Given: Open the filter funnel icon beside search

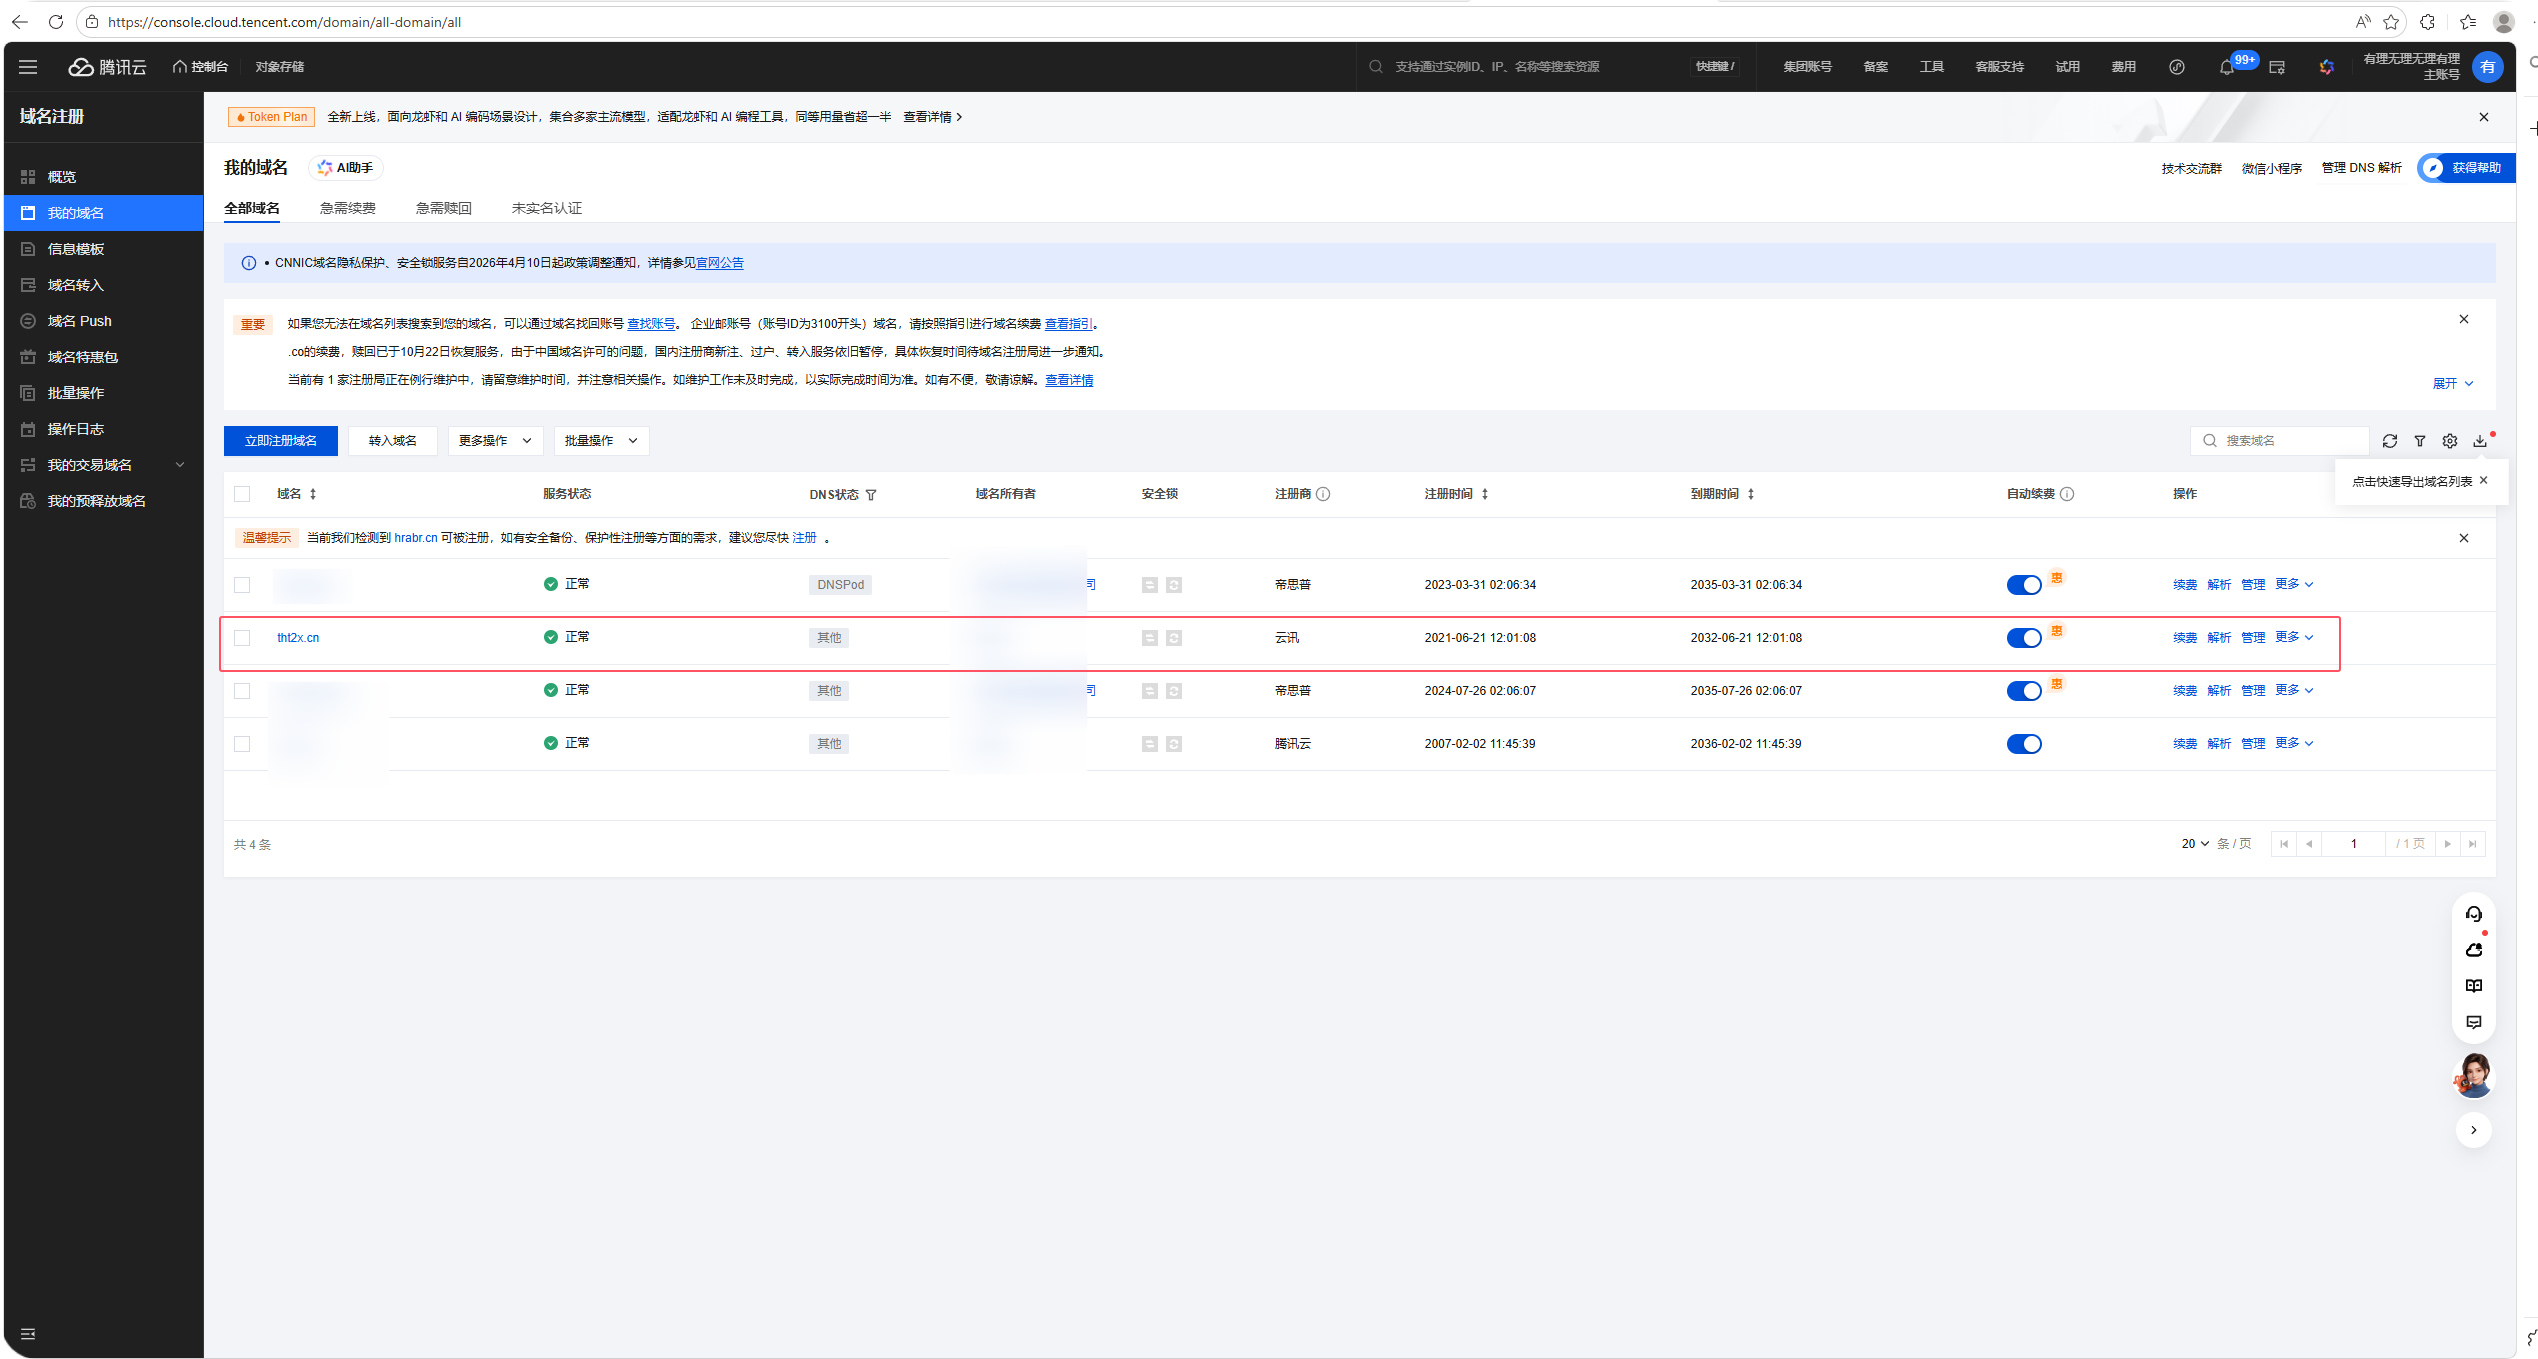Looking at the screenshot, I should (2420, 441).
